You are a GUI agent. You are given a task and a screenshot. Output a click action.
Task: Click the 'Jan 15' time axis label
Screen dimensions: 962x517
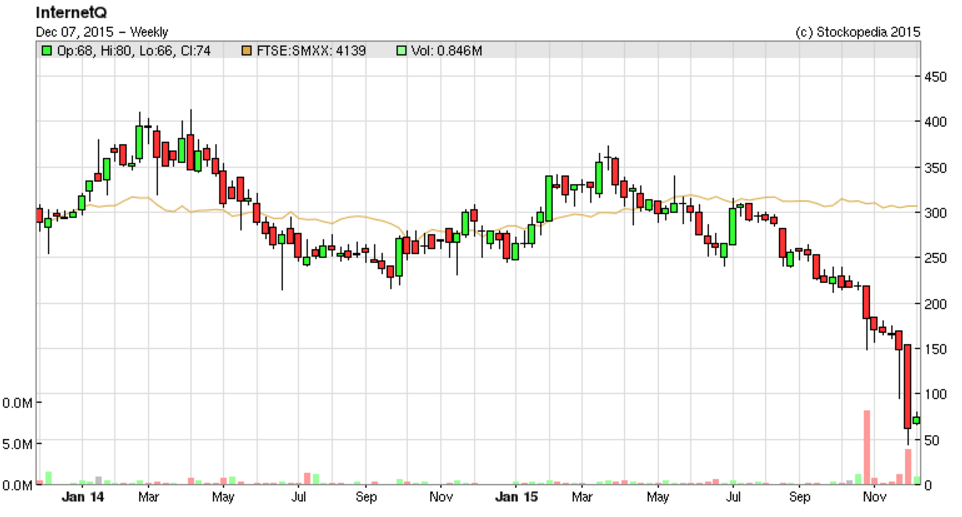point(517,497)
